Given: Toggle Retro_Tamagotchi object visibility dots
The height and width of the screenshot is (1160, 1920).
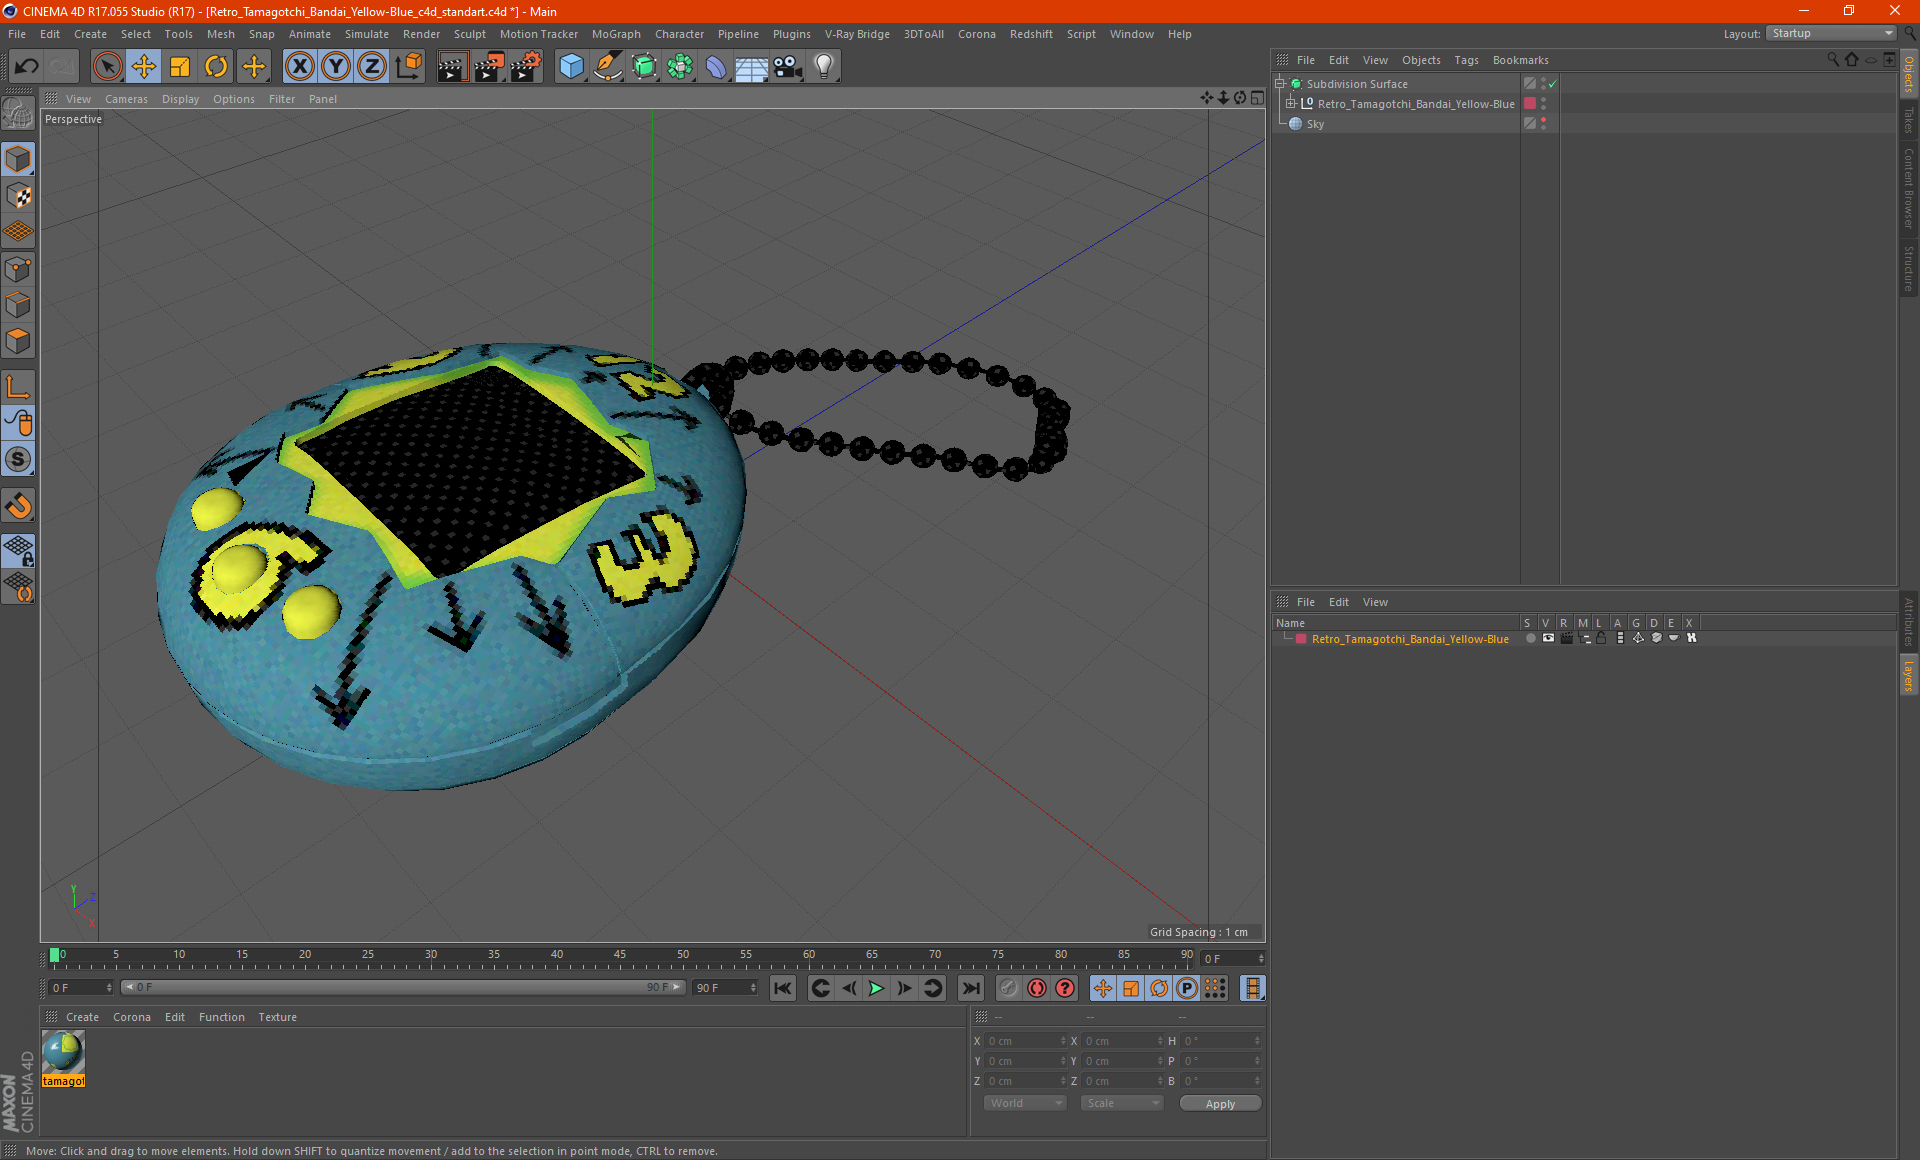Looking at the screenshot, I should pyautogui.click(x=1543, y=104).
